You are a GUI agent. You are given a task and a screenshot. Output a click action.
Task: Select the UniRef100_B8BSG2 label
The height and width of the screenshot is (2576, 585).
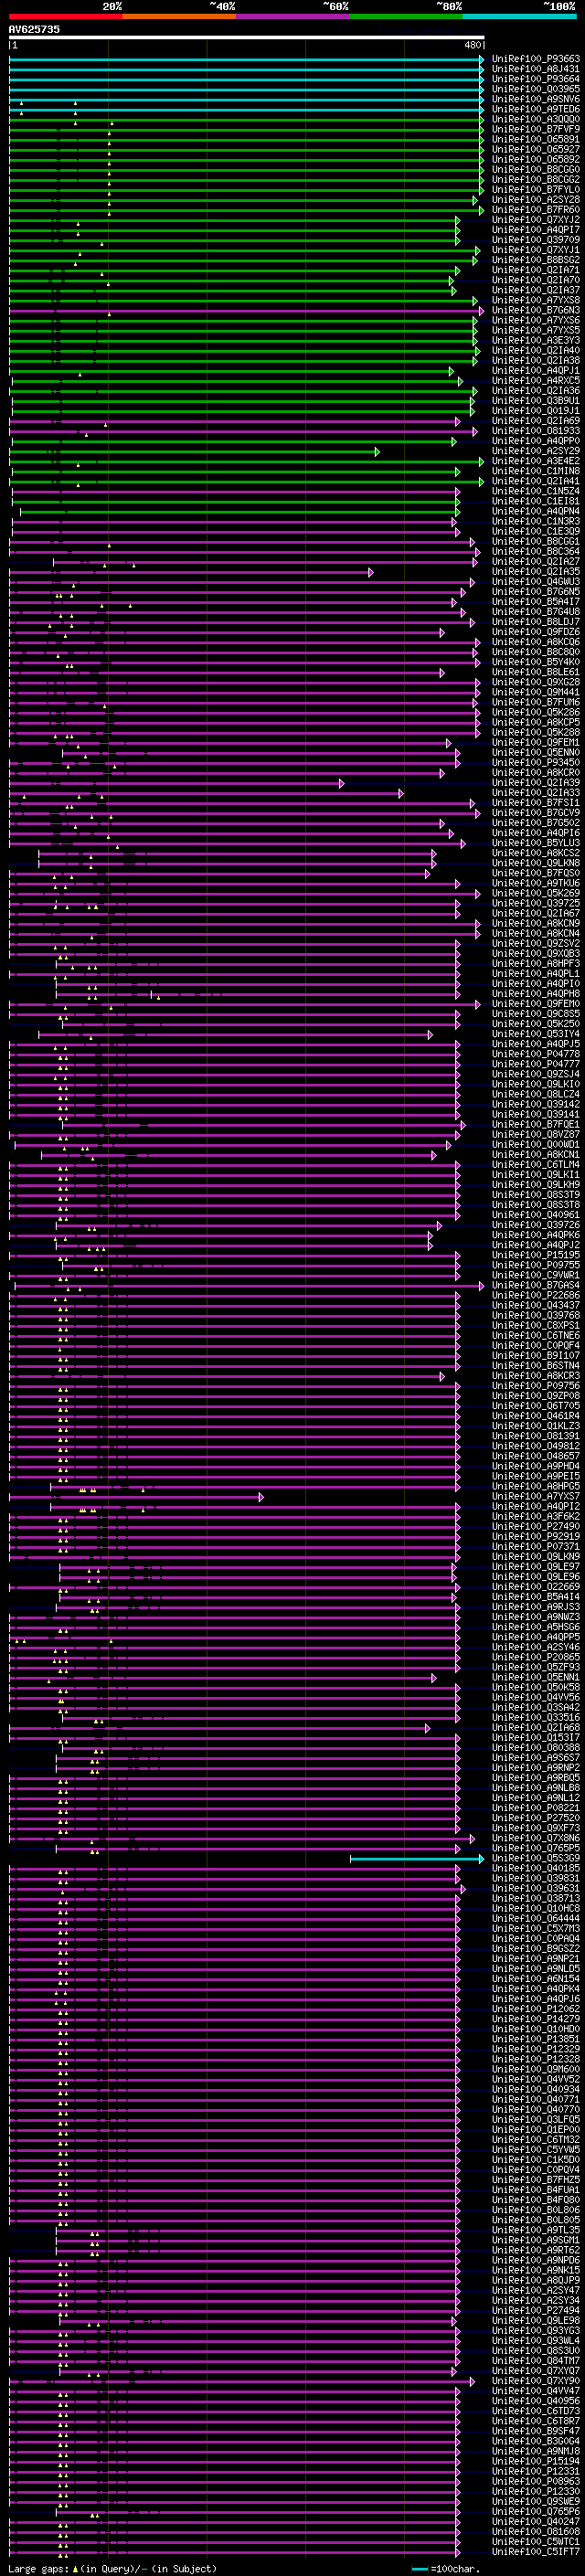point(536,260)
